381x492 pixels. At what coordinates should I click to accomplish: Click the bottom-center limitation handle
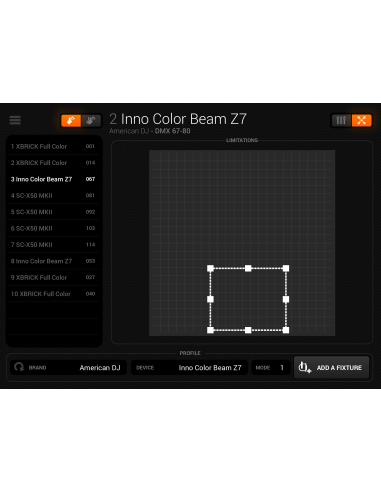point(248,330)
